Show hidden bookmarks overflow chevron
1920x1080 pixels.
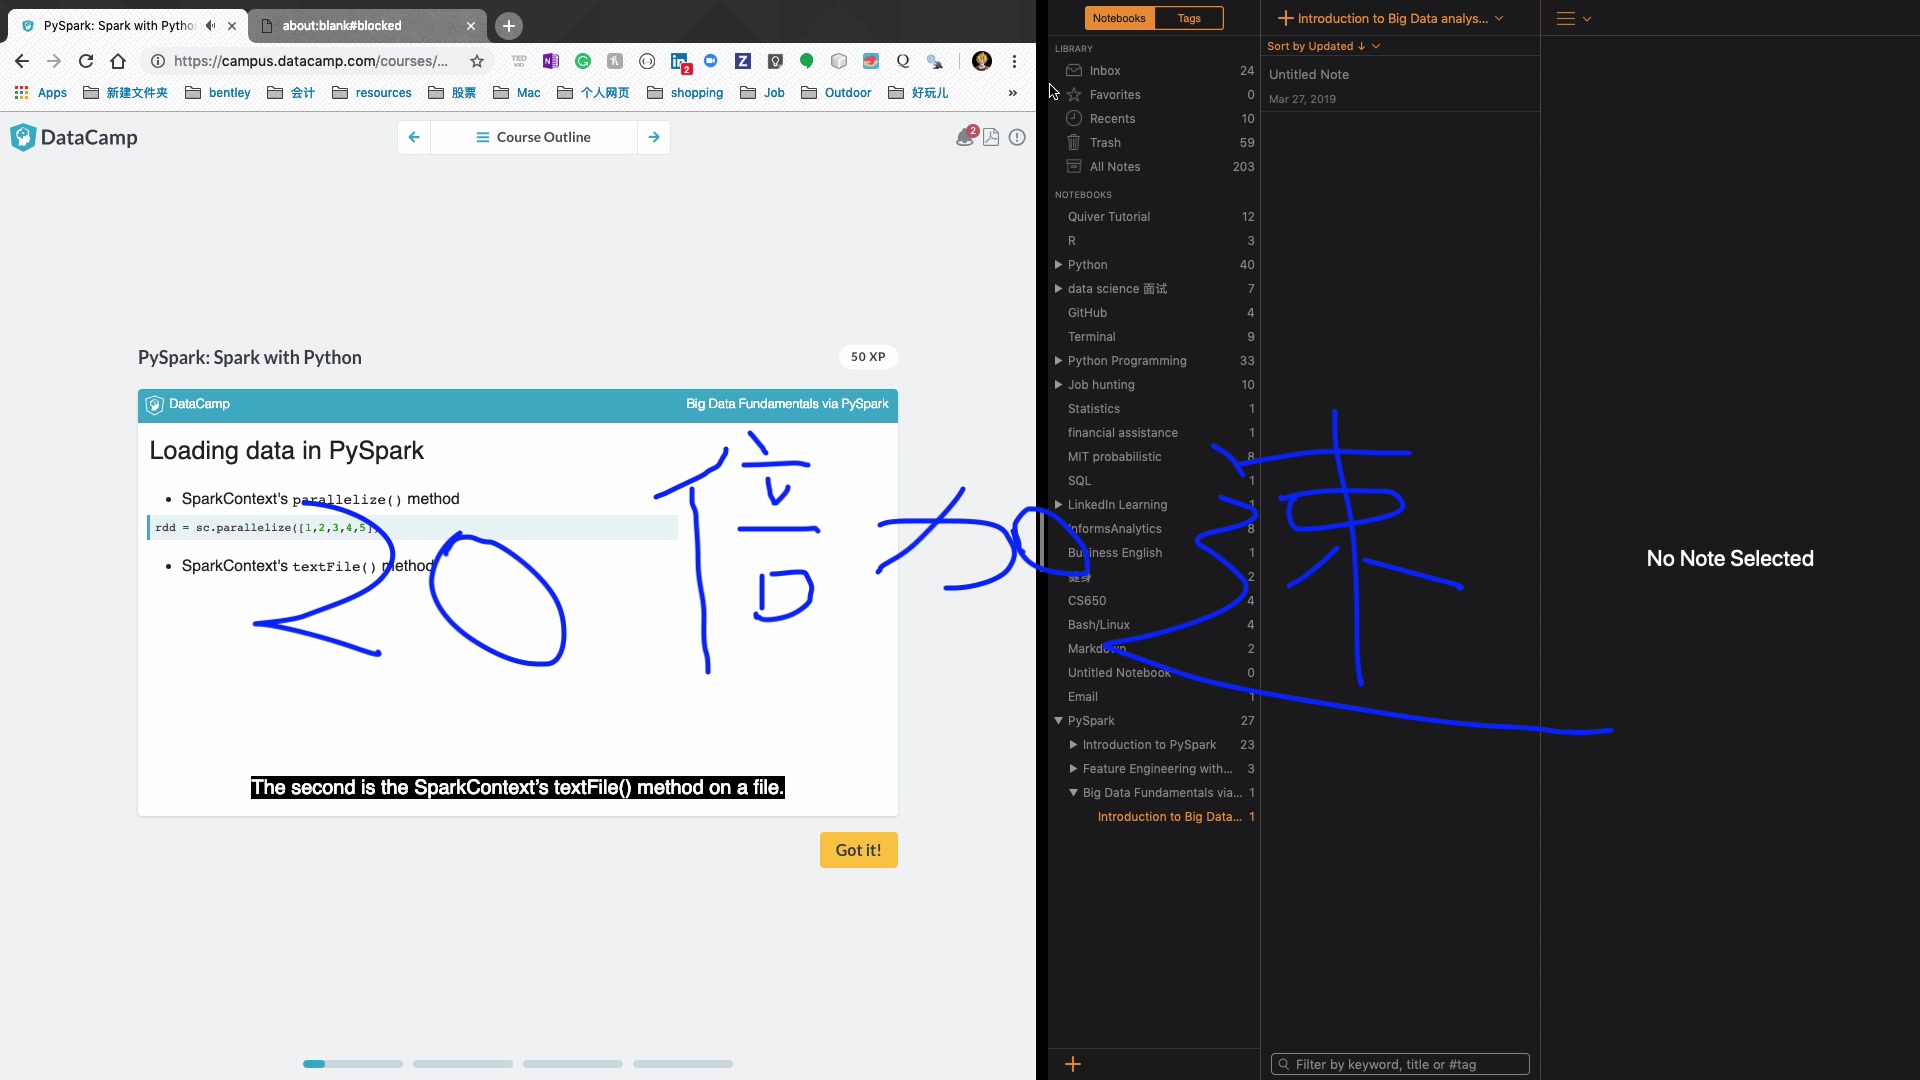(1013, 93)
